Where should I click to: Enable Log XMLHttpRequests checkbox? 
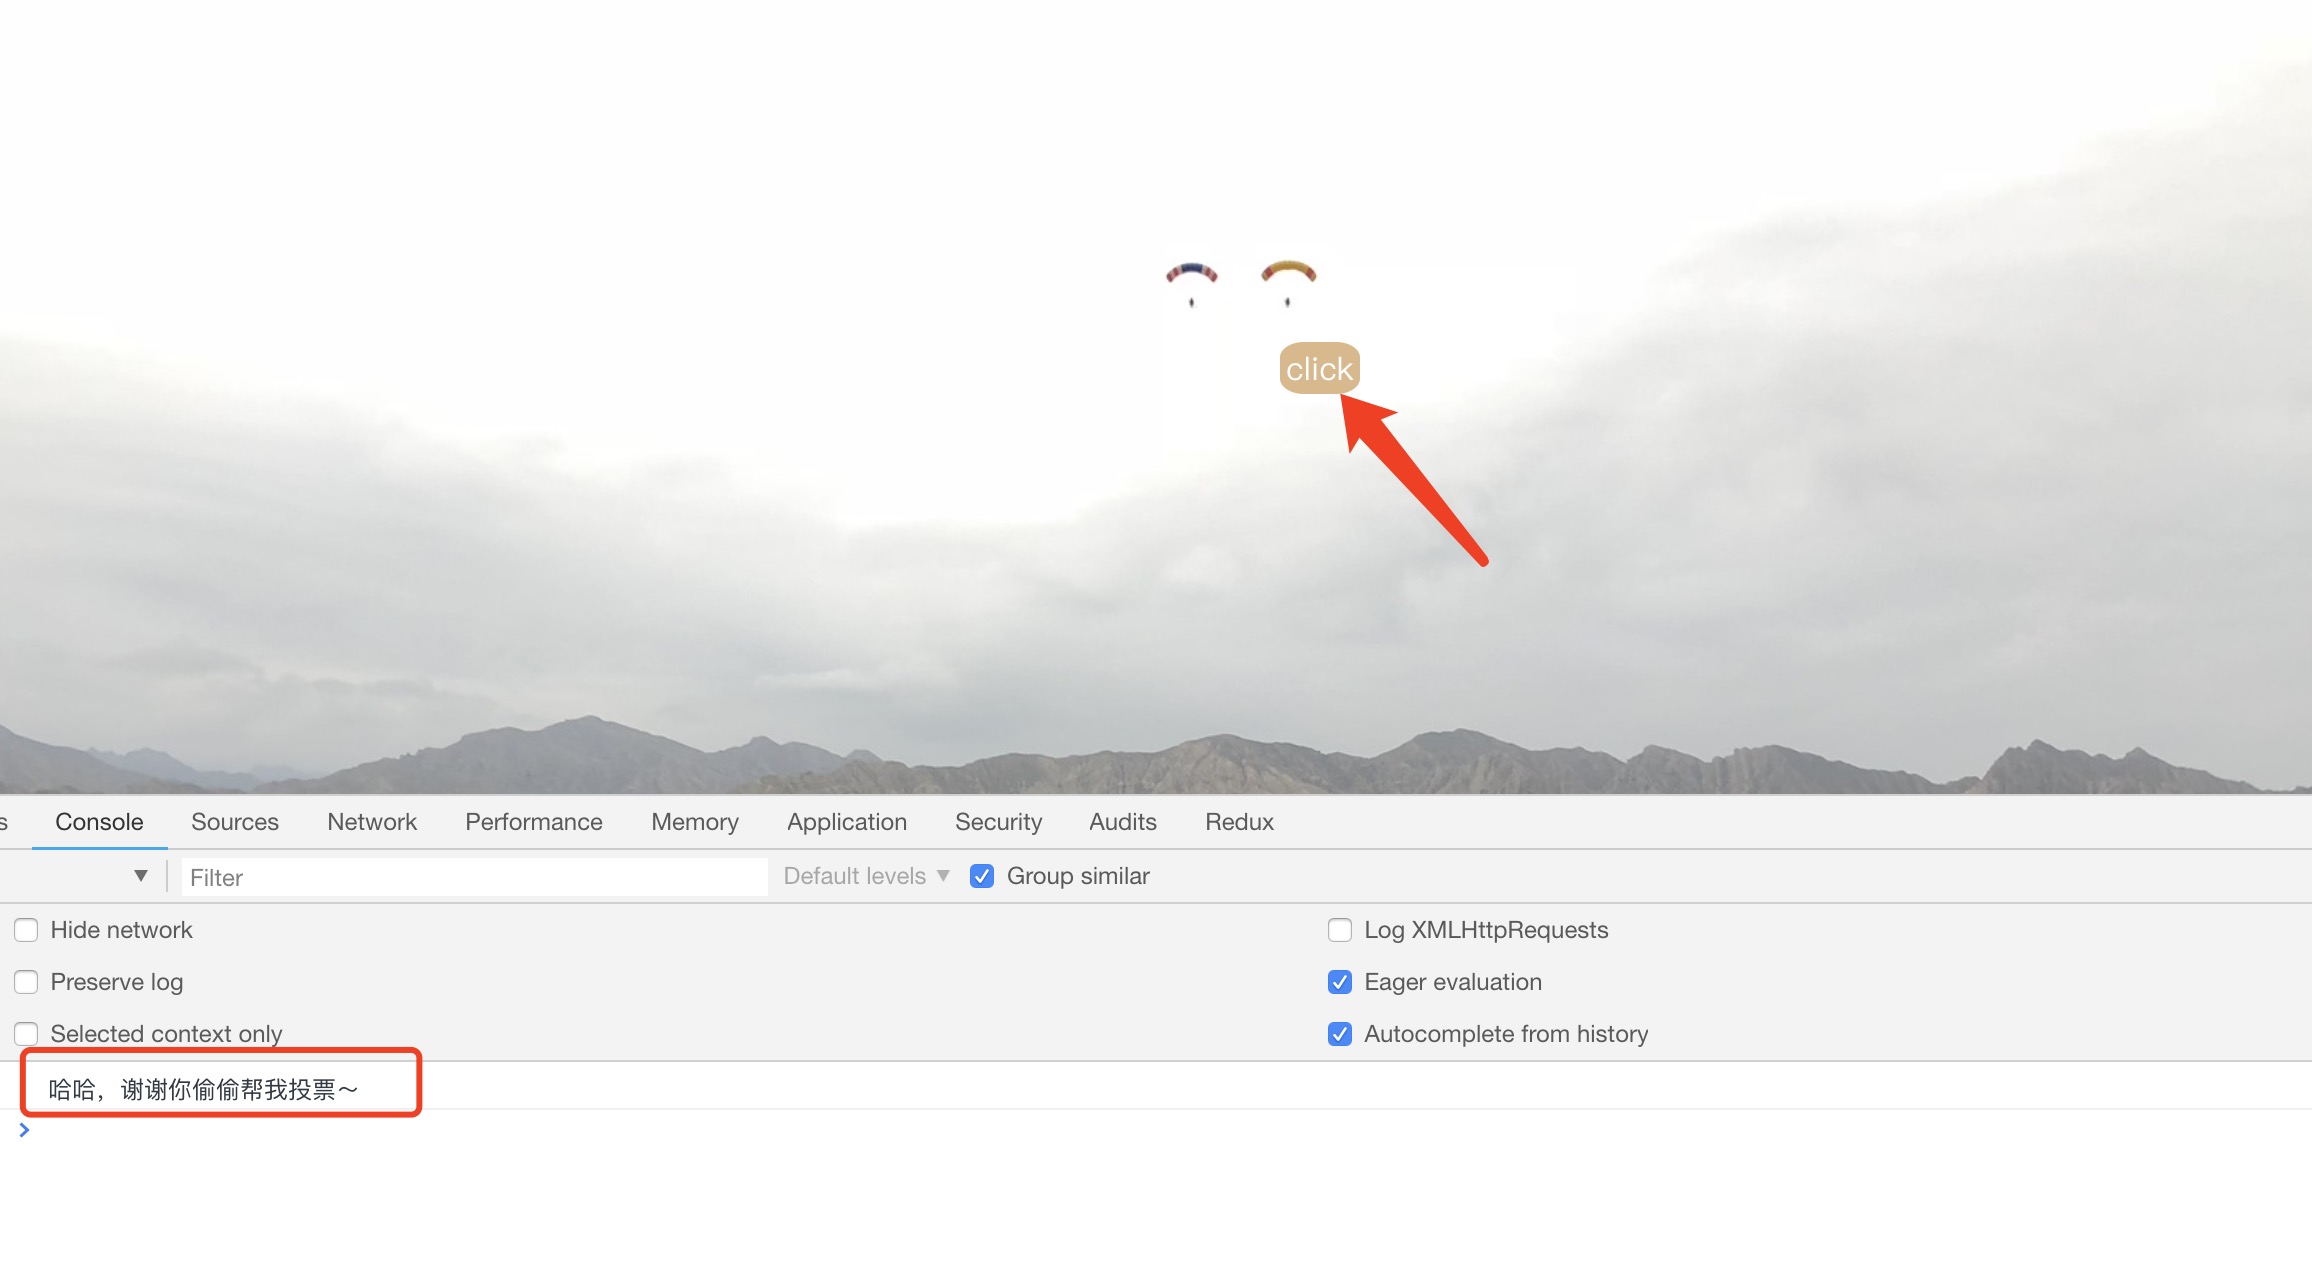tap(1340, 930)
